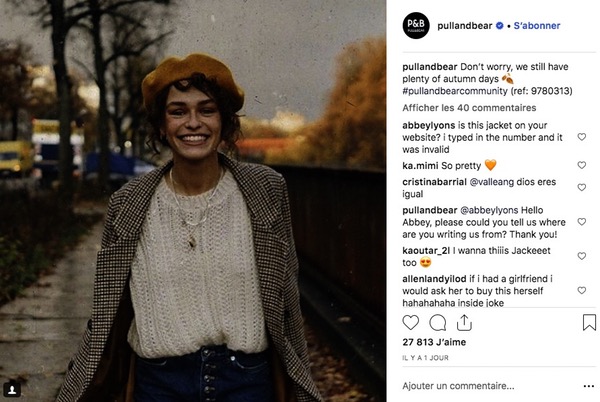This screenshot has height=402, width=600.
Task: Click the S'abonner follow button
Action: coord(536,25)
